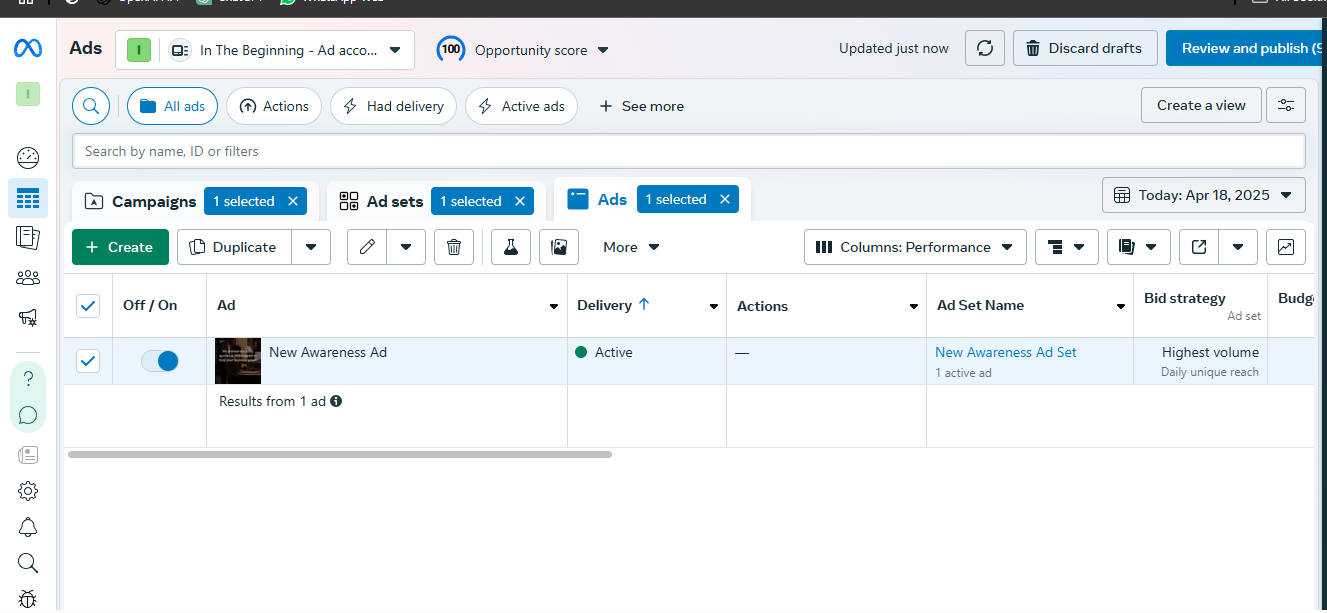Viewport: 1327px width, 613px height.
Task: Open the A/B test flask icon
Action: (510, 247)
